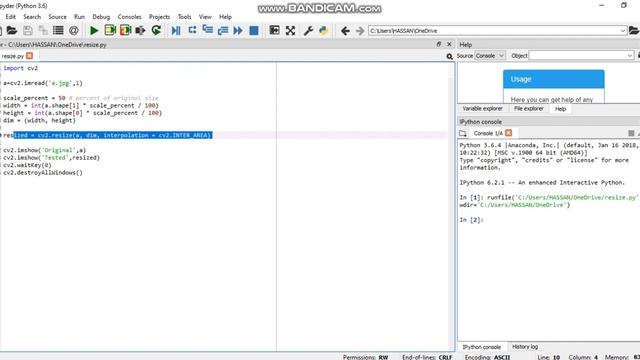This screenshot has height=360, width=640.
Task: Click the @ symbol finder icon
Action: tap(73, 31)
